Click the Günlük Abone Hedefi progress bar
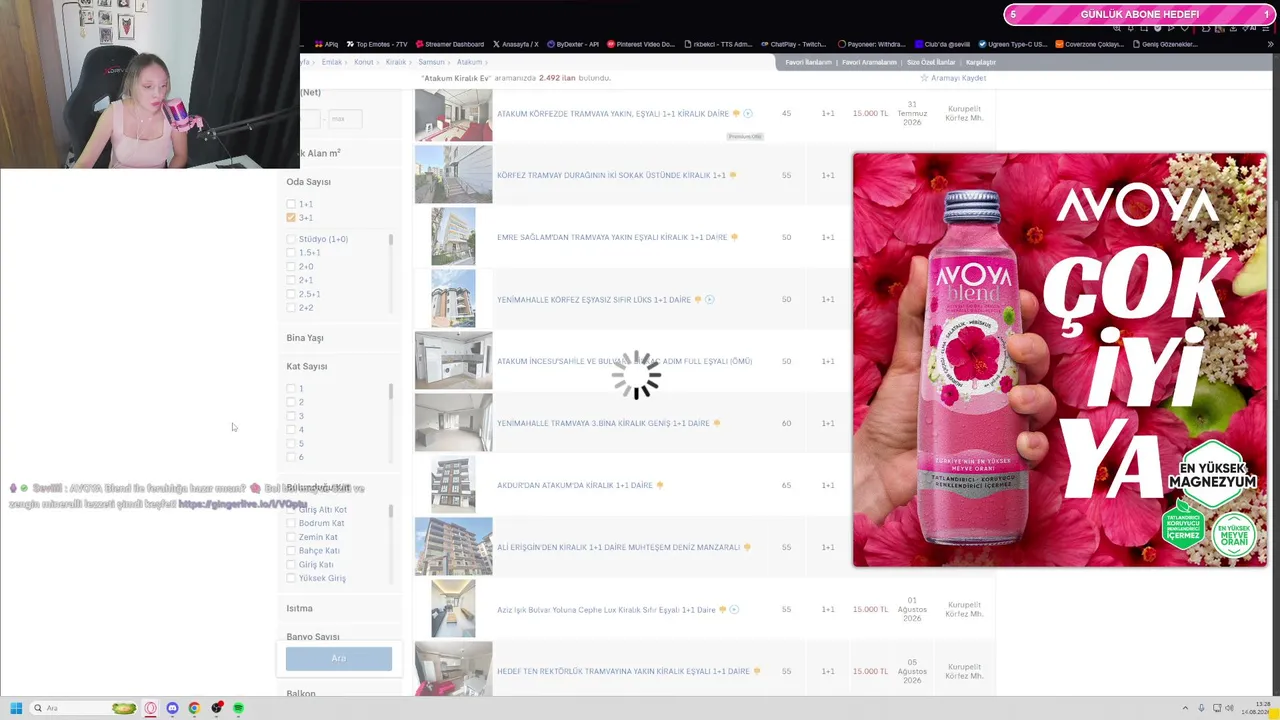Image resolution: width=1280 pixels, height=720 pixels. tap(1140, 14)
